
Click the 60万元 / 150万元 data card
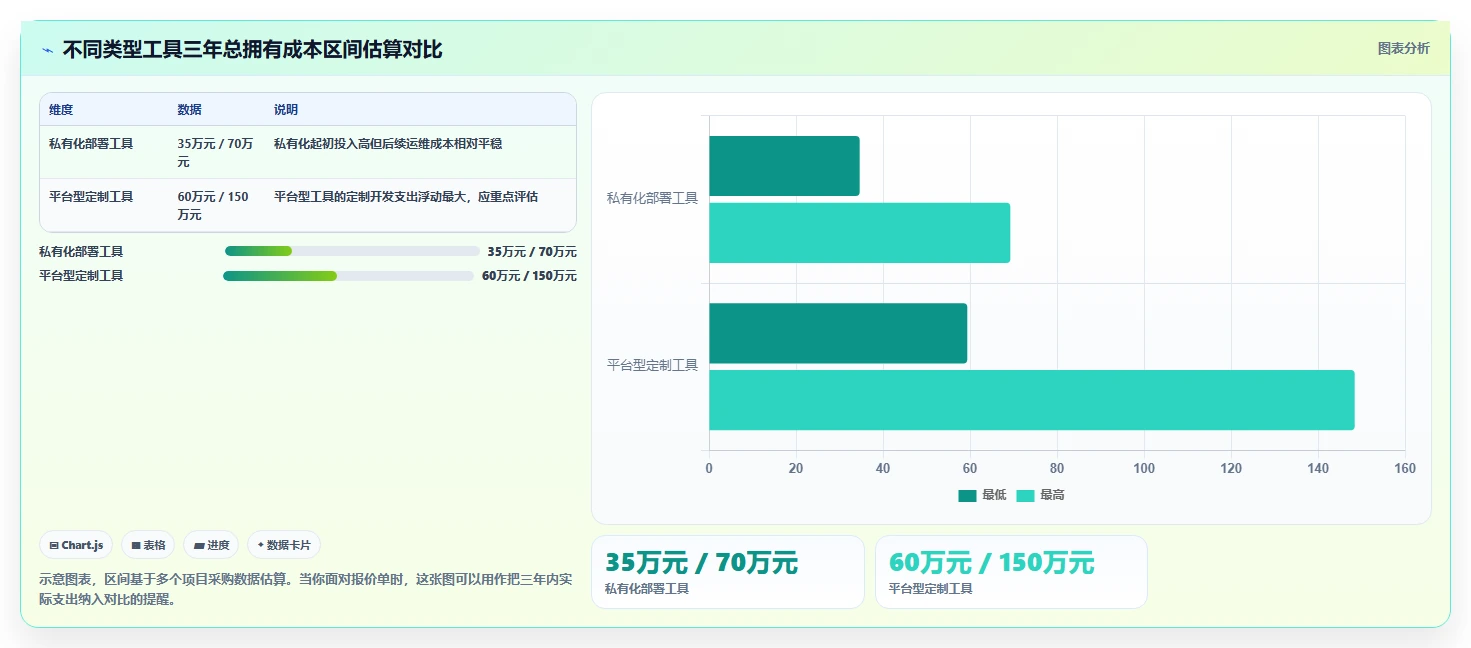click(1011, 572)
